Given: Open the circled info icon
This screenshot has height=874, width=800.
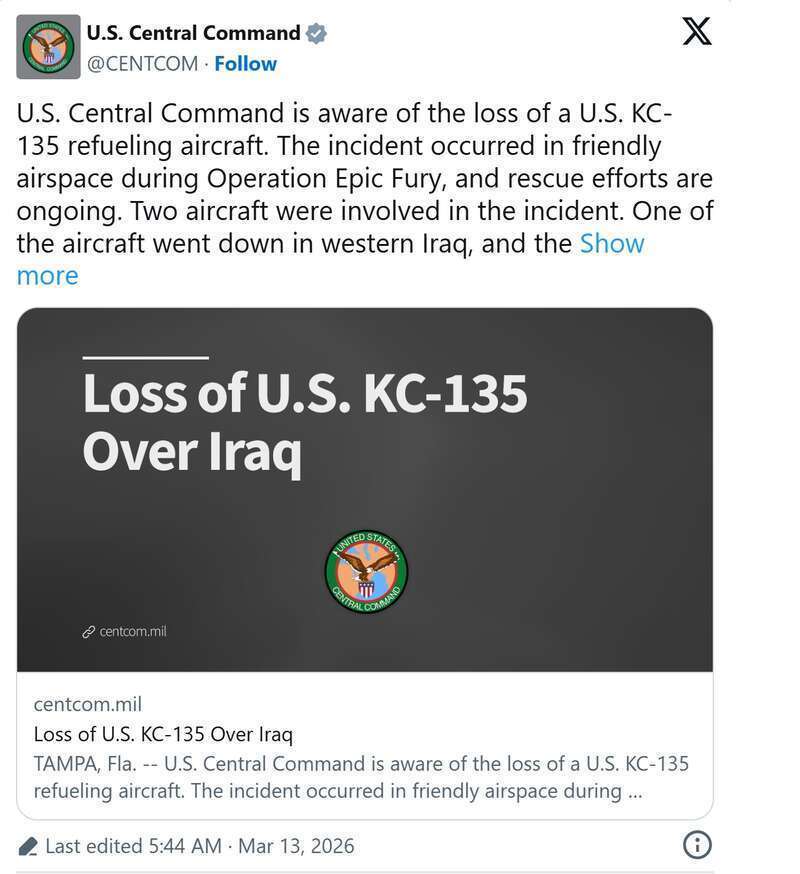Looking at the screenshot, I should click(x=697, y=845).
